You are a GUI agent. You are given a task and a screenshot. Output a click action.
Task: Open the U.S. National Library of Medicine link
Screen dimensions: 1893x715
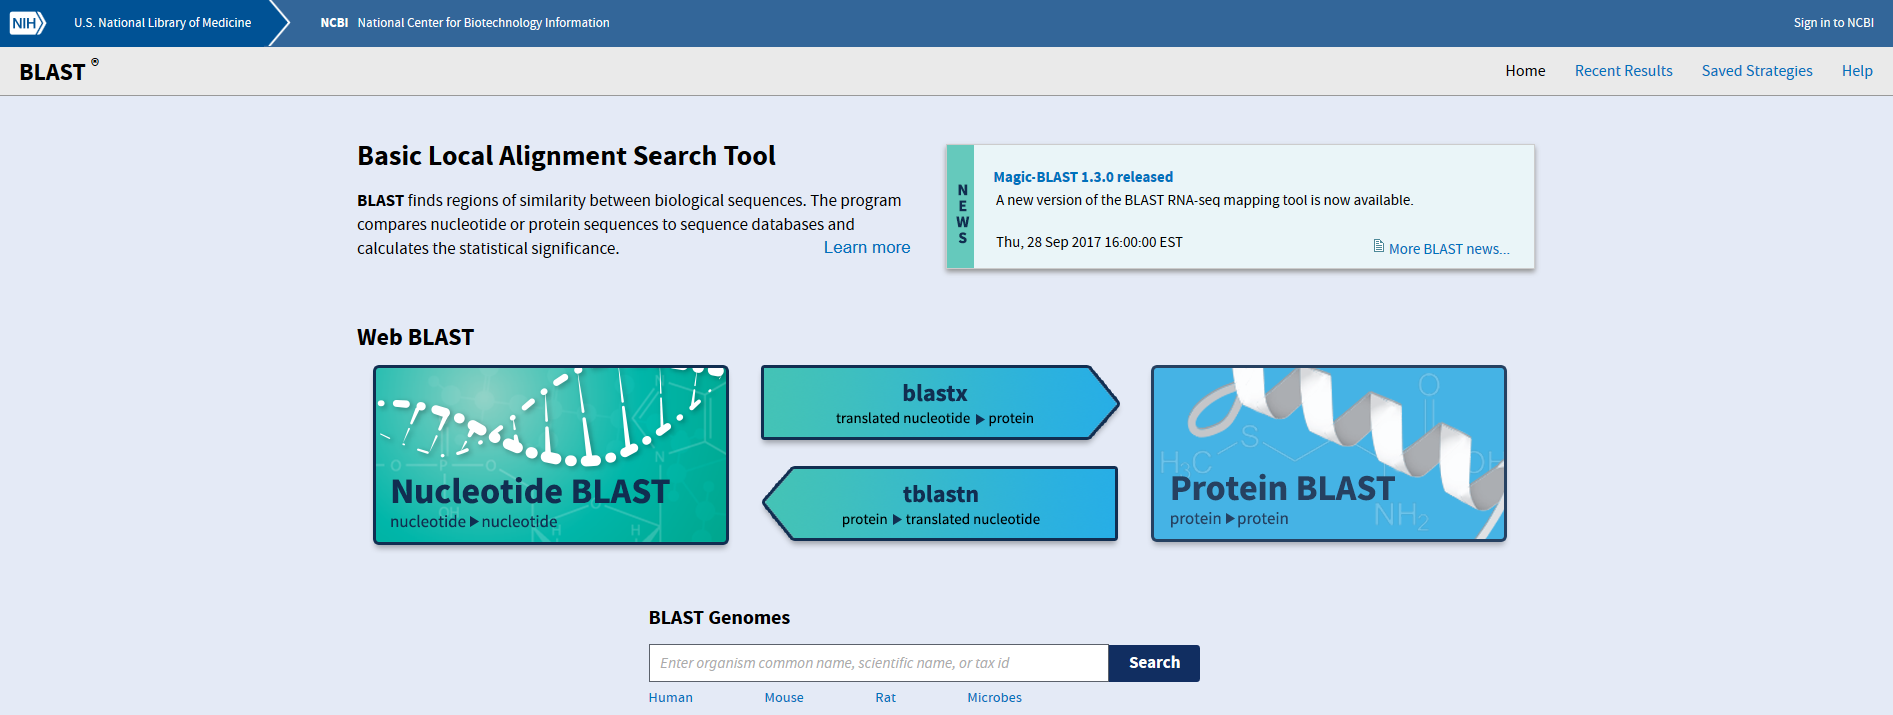(x=162, y=23)
